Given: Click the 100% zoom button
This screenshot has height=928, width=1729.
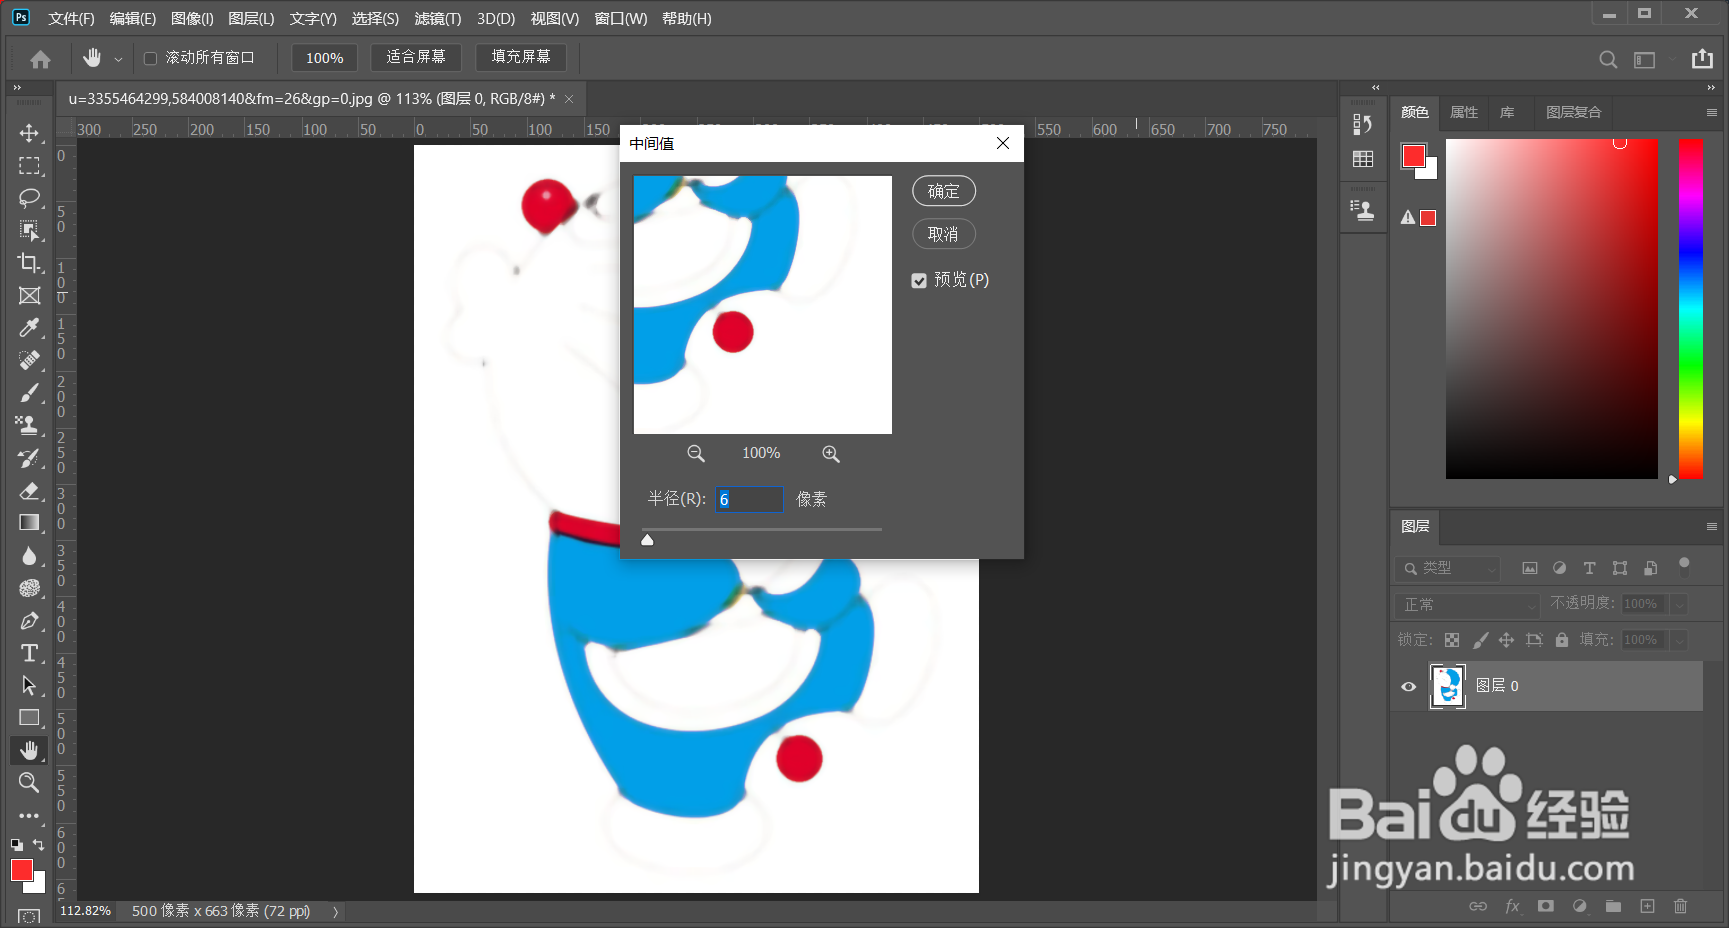Looking at the screenshot, I should (324, 58).
